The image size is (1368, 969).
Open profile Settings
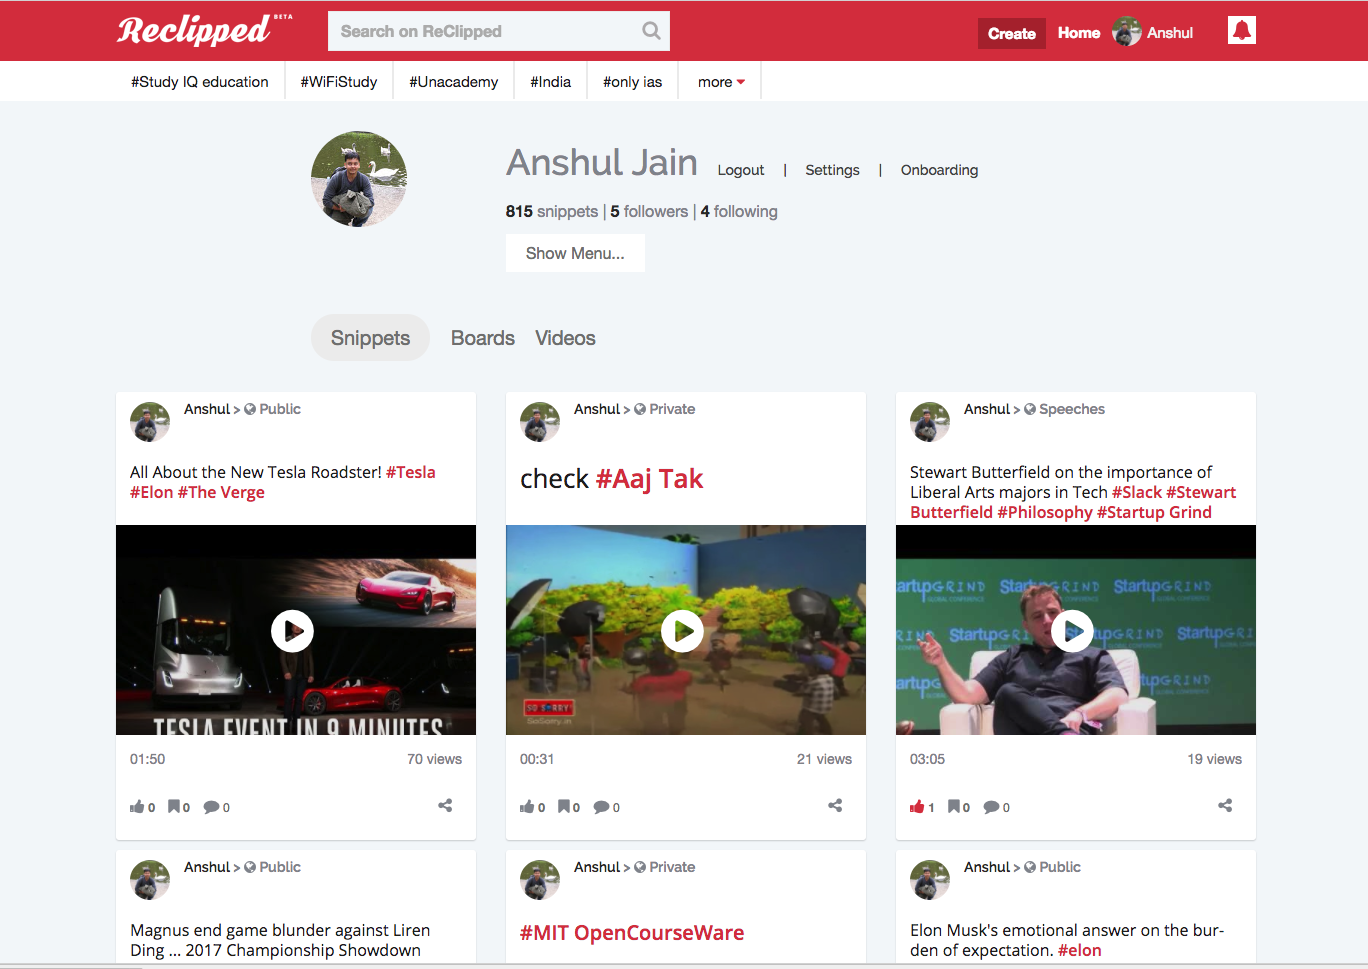point(832,170)
